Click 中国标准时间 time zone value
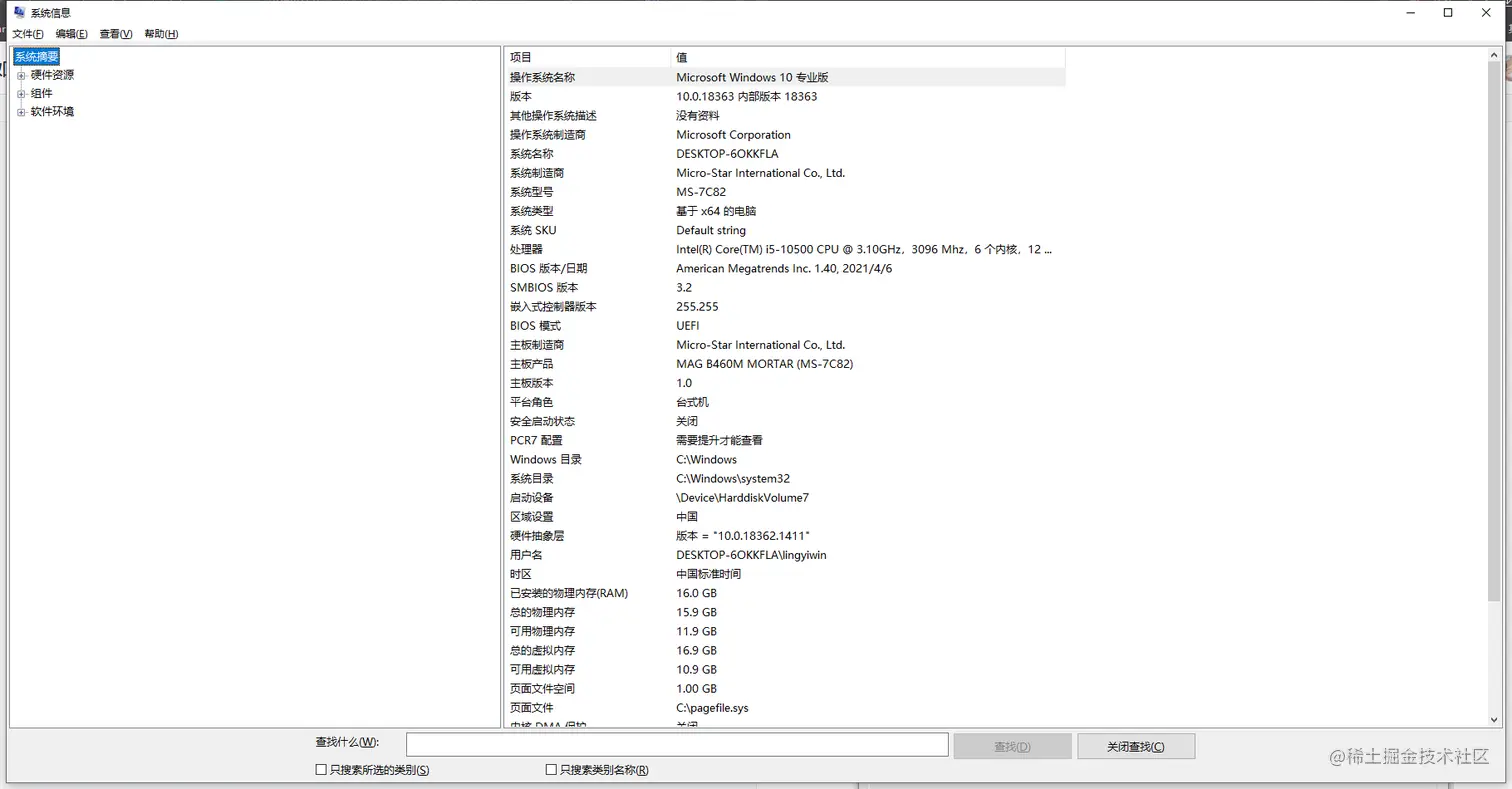1512x789 pixels. [708, 574]
